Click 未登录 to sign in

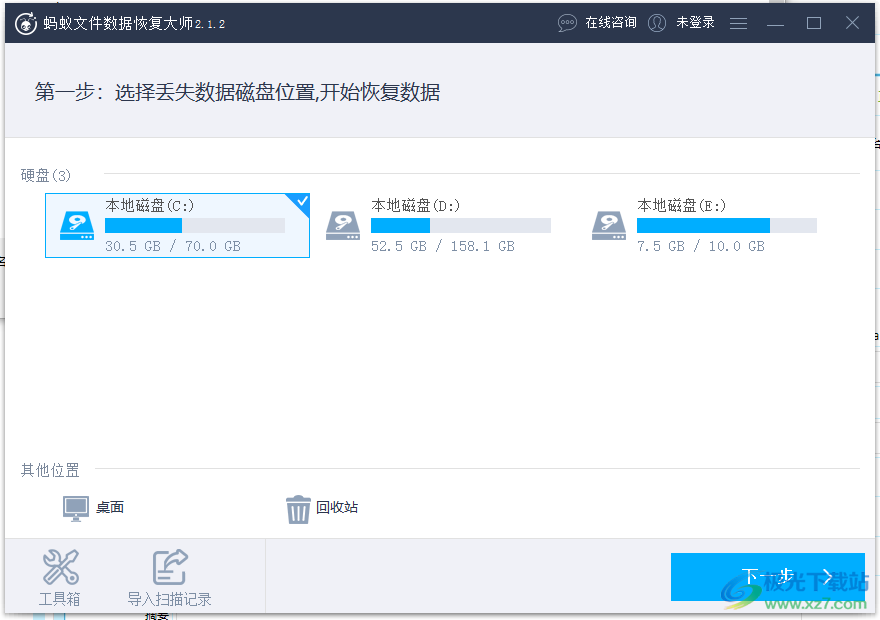[698, 22]
